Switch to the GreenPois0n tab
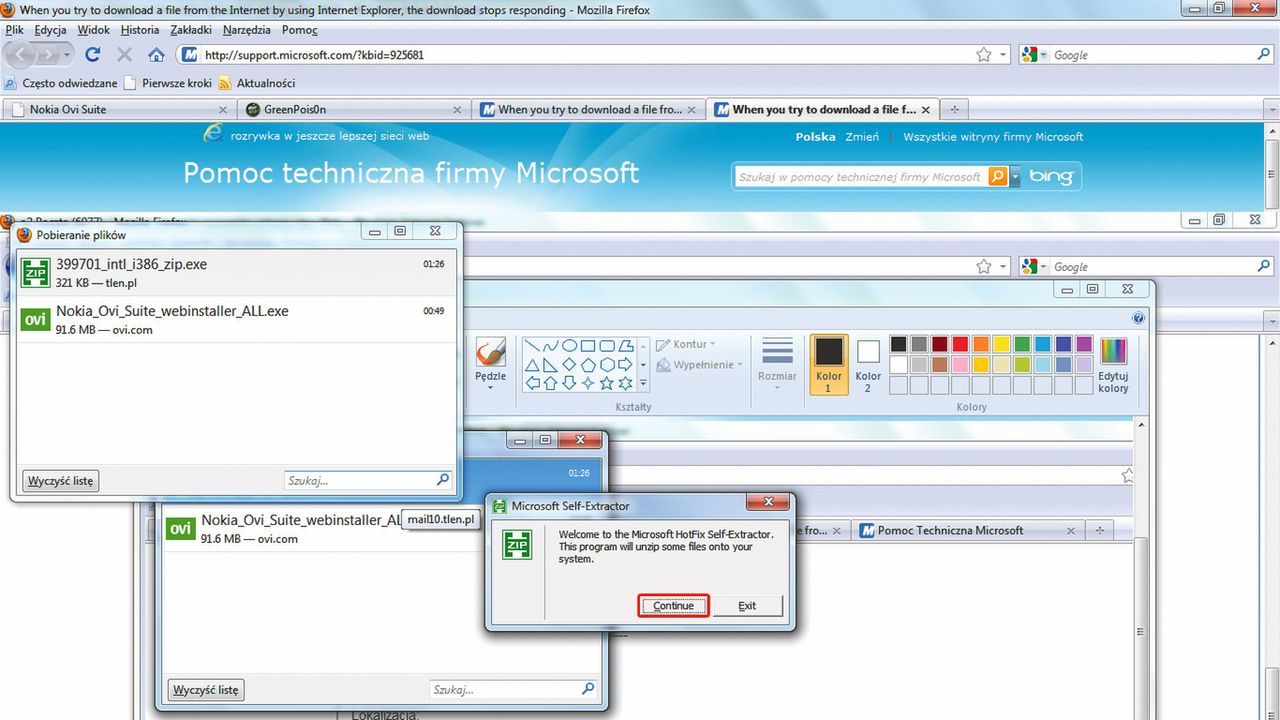 pyautogui.click(x=356, y=110)
